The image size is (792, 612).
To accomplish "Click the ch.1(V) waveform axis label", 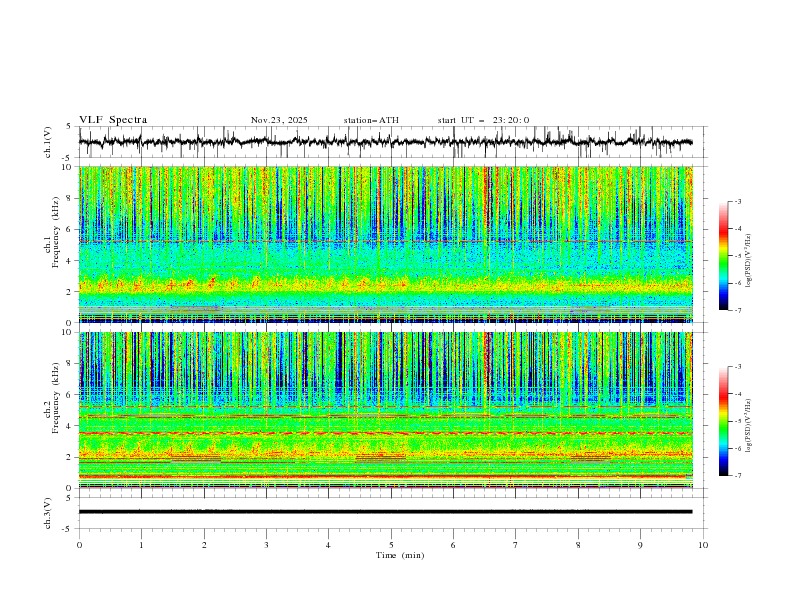I will point(49,142).
